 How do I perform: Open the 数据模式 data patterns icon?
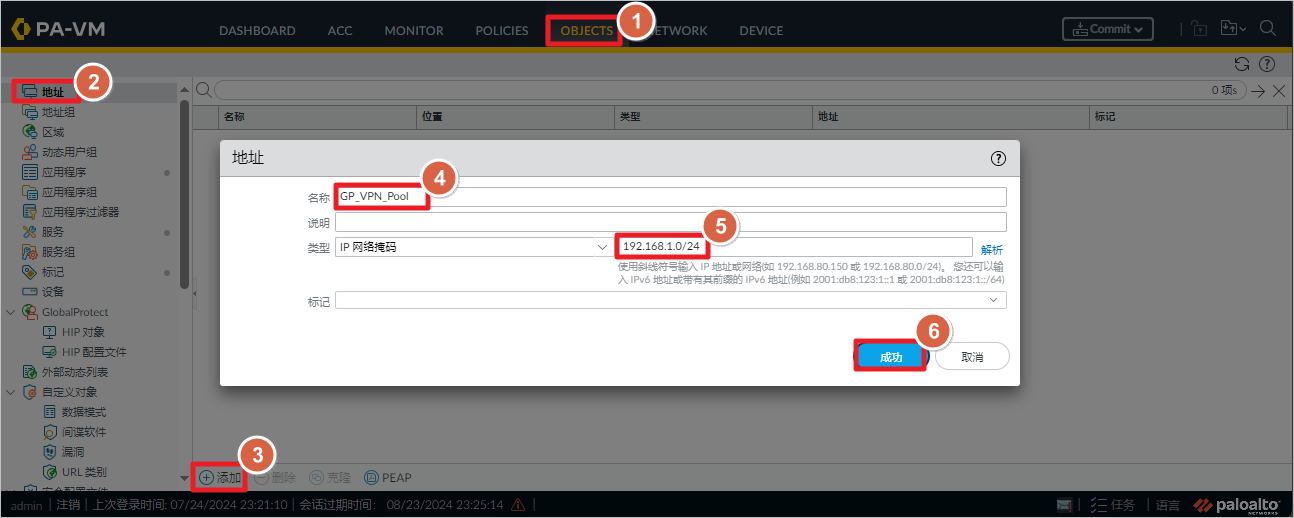50,412
